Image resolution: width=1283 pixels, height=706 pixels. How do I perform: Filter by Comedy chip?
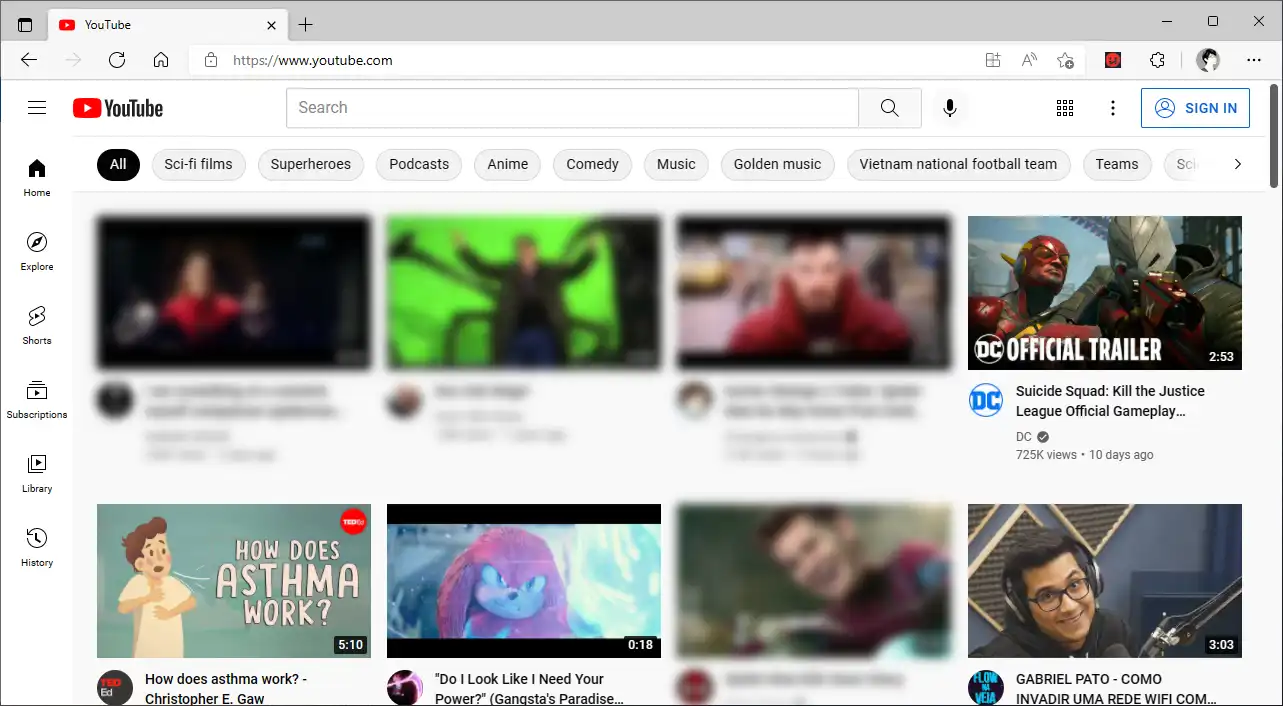click(592, 164)
